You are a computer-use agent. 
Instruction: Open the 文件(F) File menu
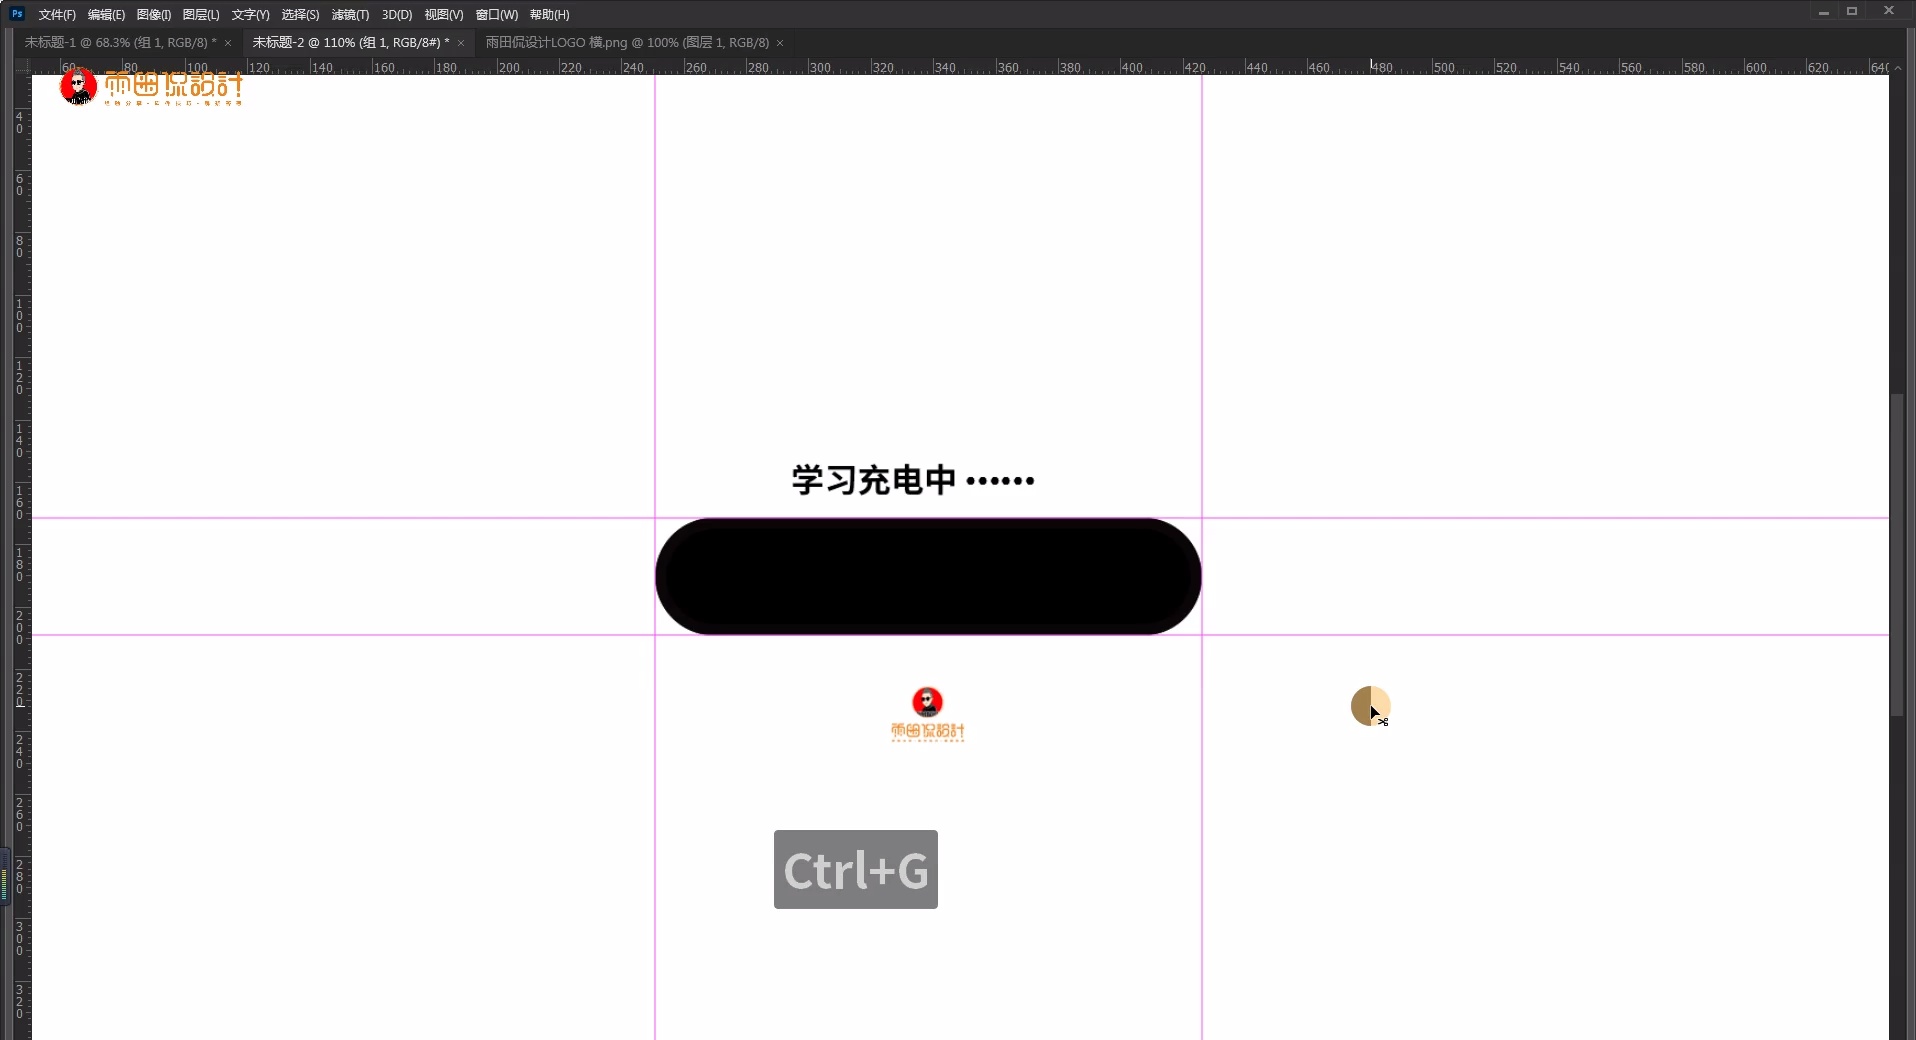(55, 14)
